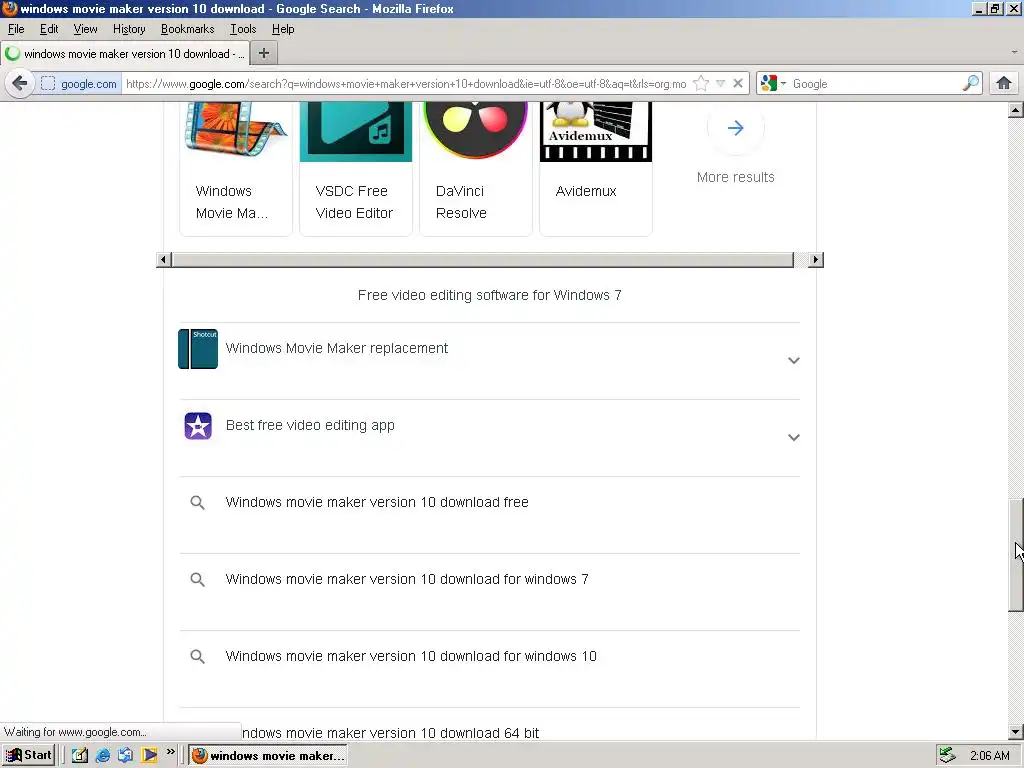
Task: Open the Windows Movie Maker thumbnail card
Action: (236, 167)
